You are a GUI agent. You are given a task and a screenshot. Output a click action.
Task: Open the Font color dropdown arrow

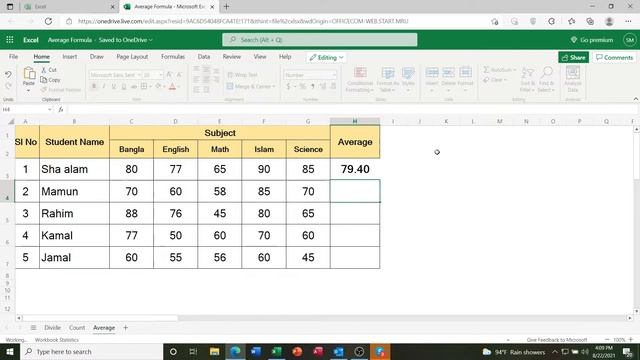(x=179, y=87)
